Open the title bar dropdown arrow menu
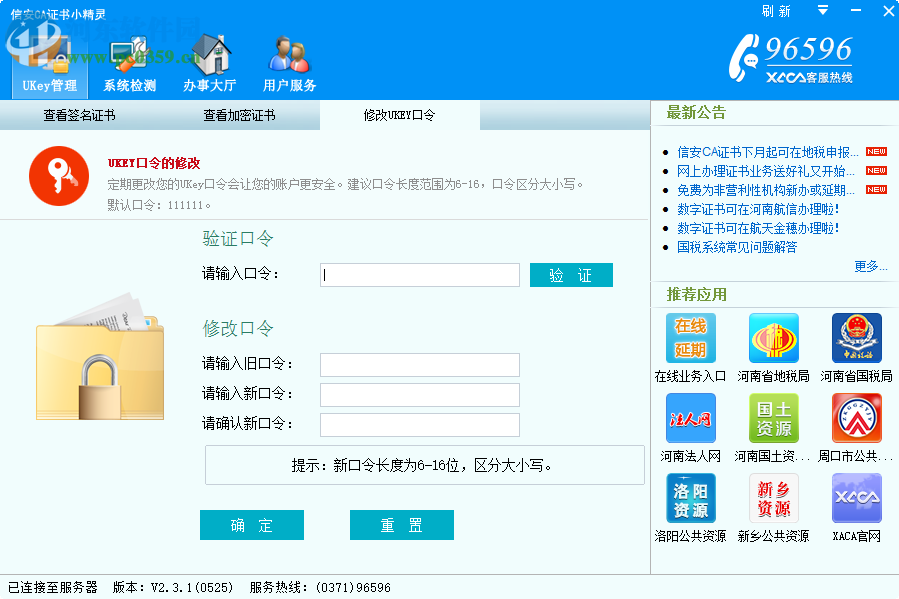The width and height of the screenshot is (899, 599). tap(823, 10)
